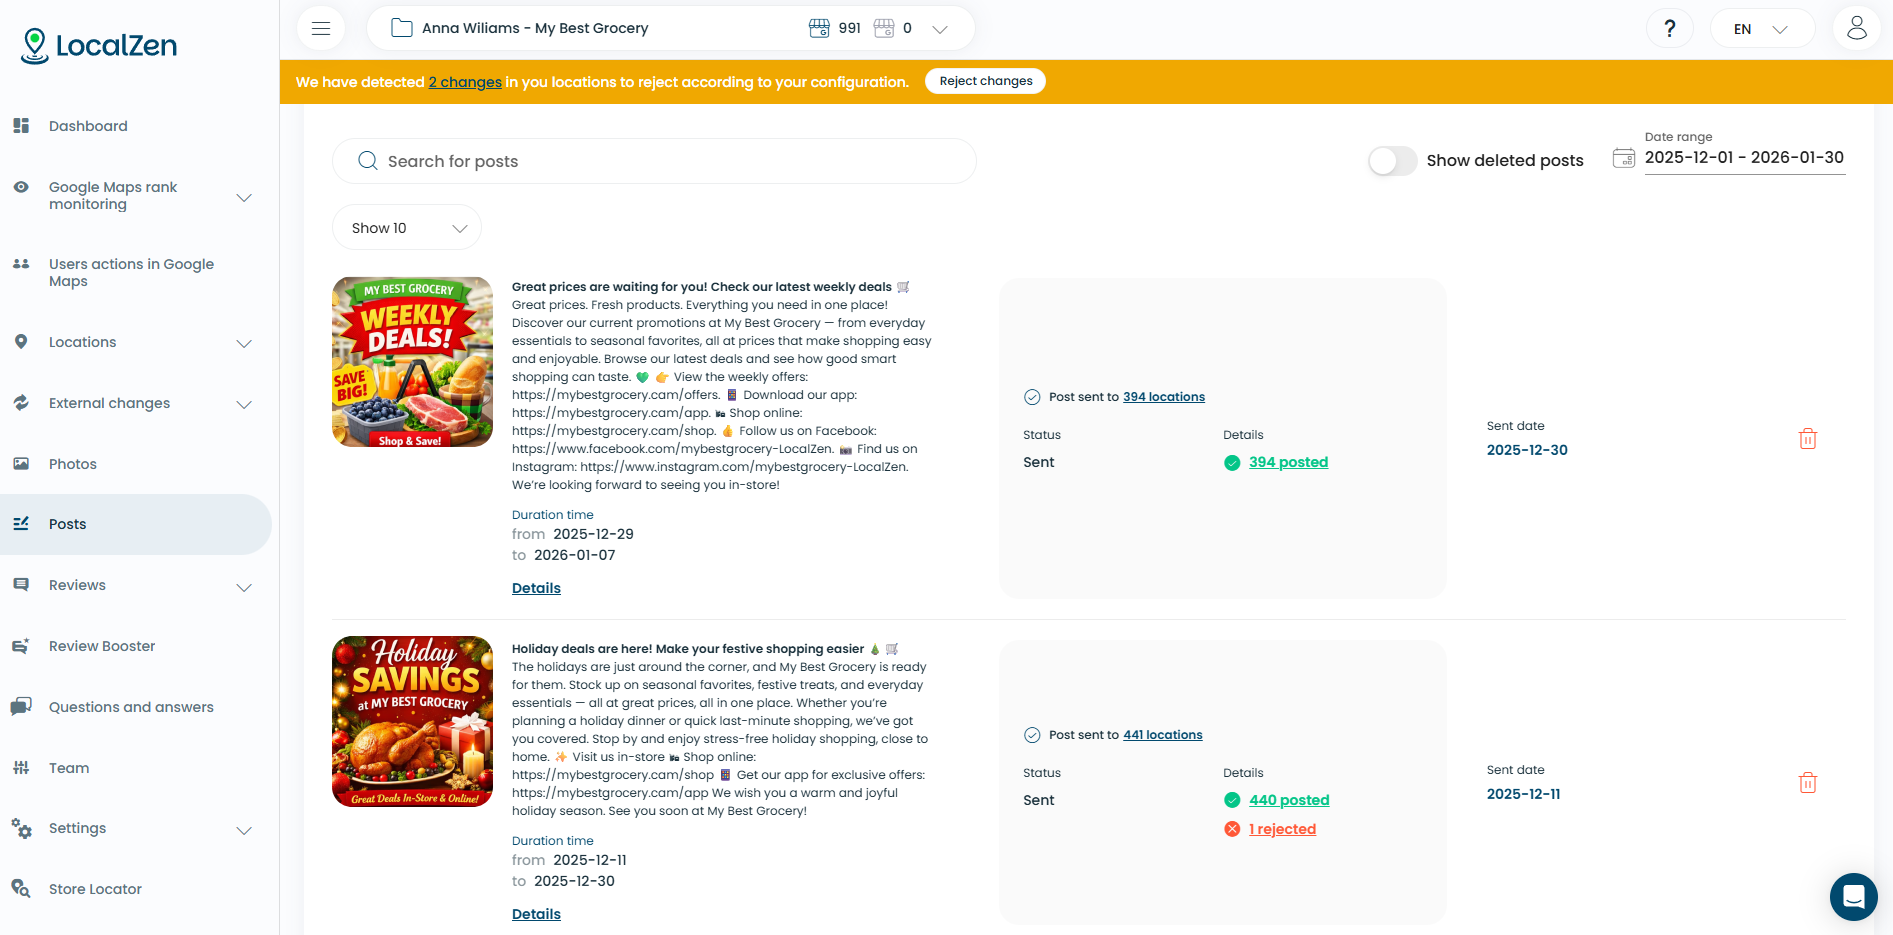Toggle Show deleted posts switch
The width and height of the screenshot is (1893, 935).
click(1392, 161)
